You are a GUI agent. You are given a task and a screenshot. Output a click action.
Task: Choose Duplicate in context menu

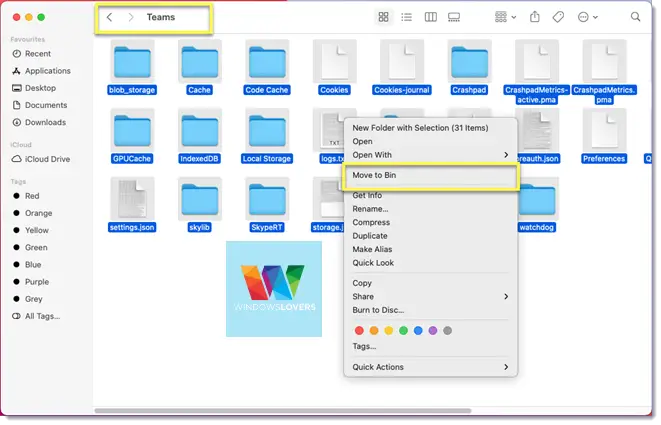(430, 236)
